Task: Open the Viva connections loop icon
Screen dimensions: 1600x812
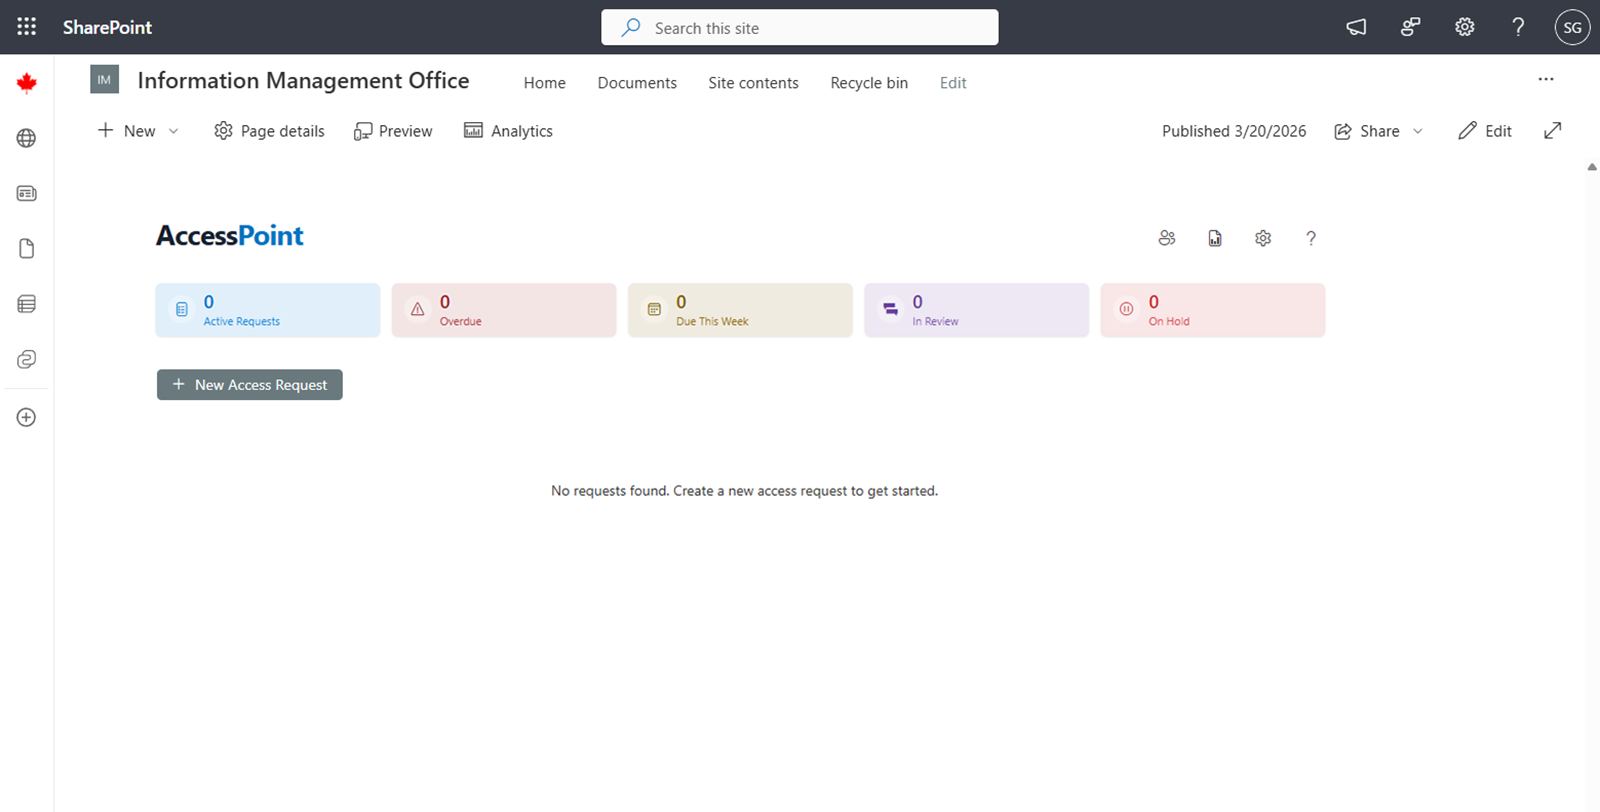Action: pyautogui.click(x=27, y=359)
